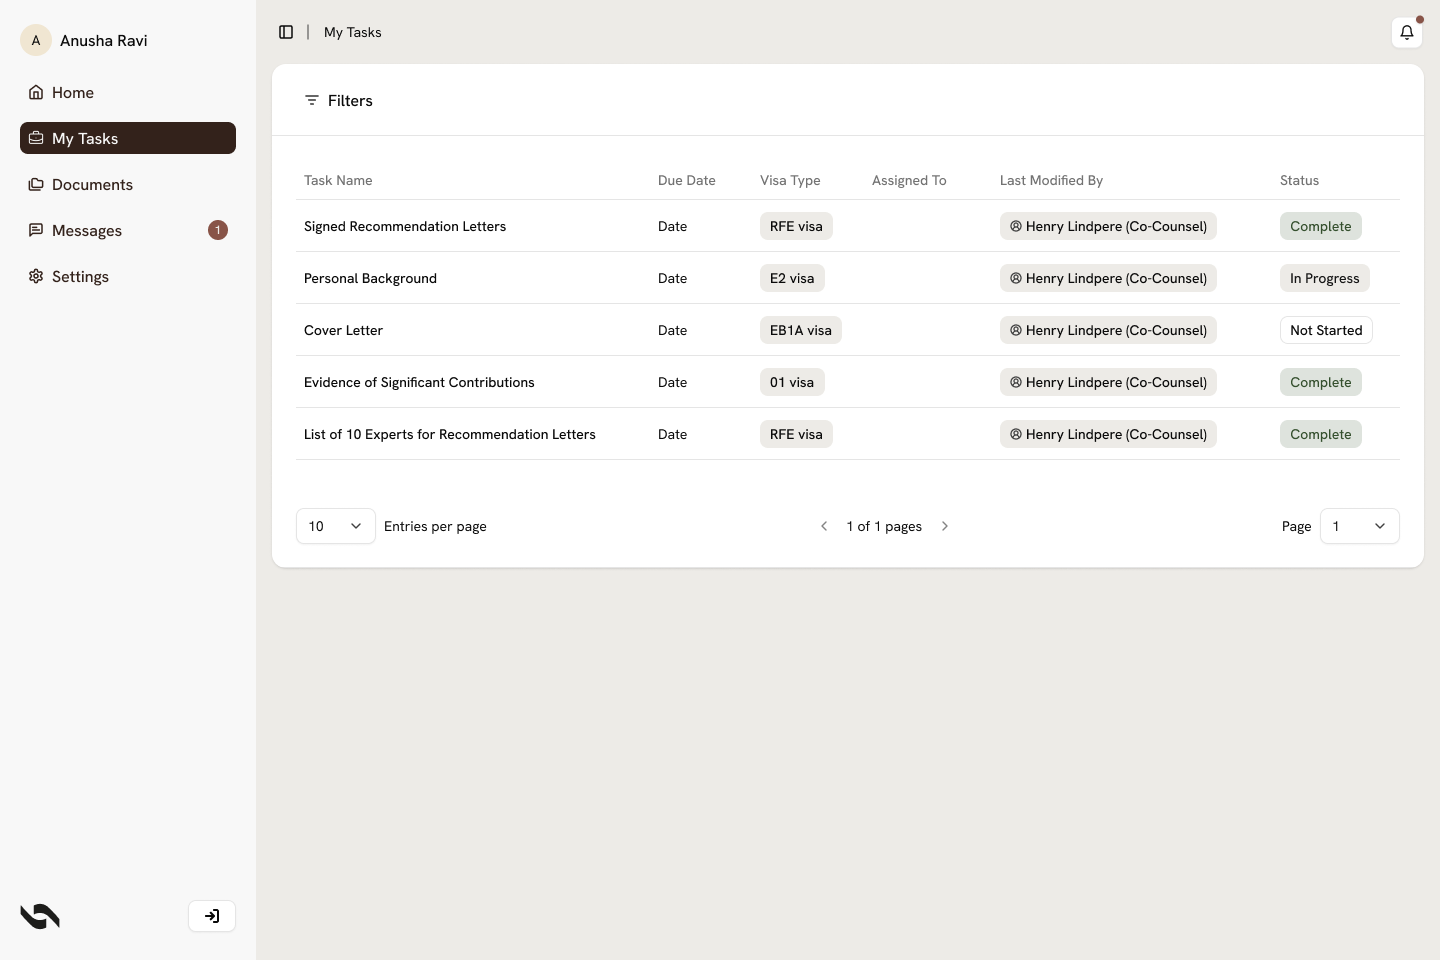Viewport: 1440px width, 960px height.
Task: Click RFE visa tag in List of Experts row
Action: tap(796, 434)
